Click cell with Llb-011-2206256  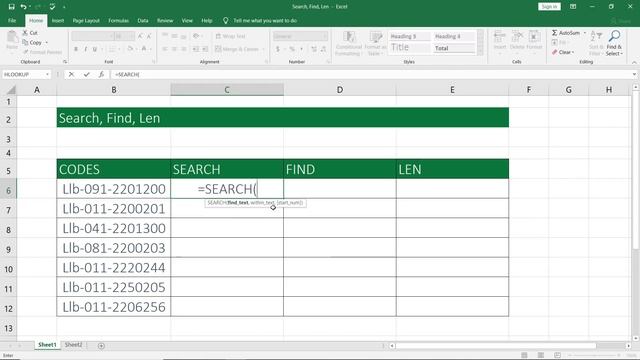click(x=113, y=307)
